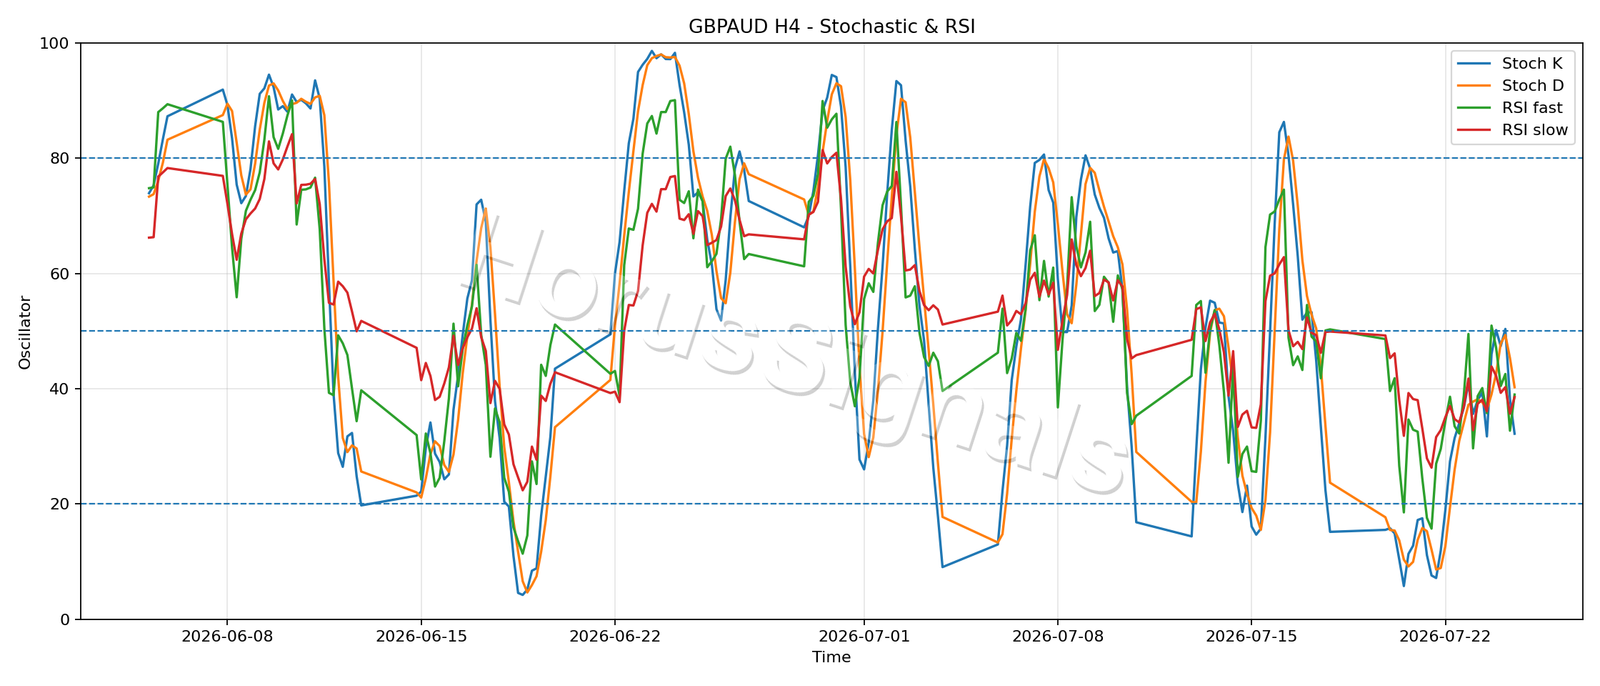Screen dimensions: 1600x686
Task: Click the 2026-06-22 date tick label
Action: (614, 636)
